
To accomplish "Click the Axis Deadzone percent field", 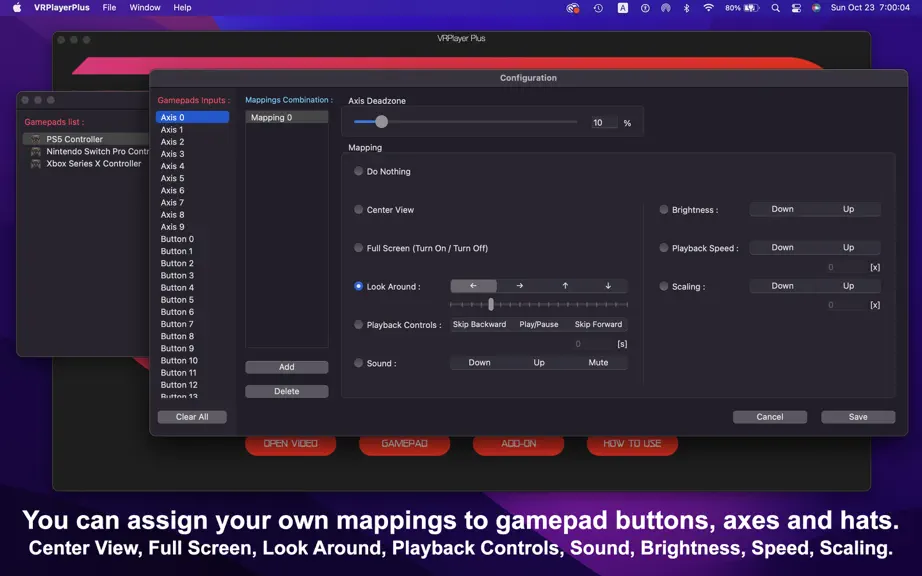I will point(604,123).
